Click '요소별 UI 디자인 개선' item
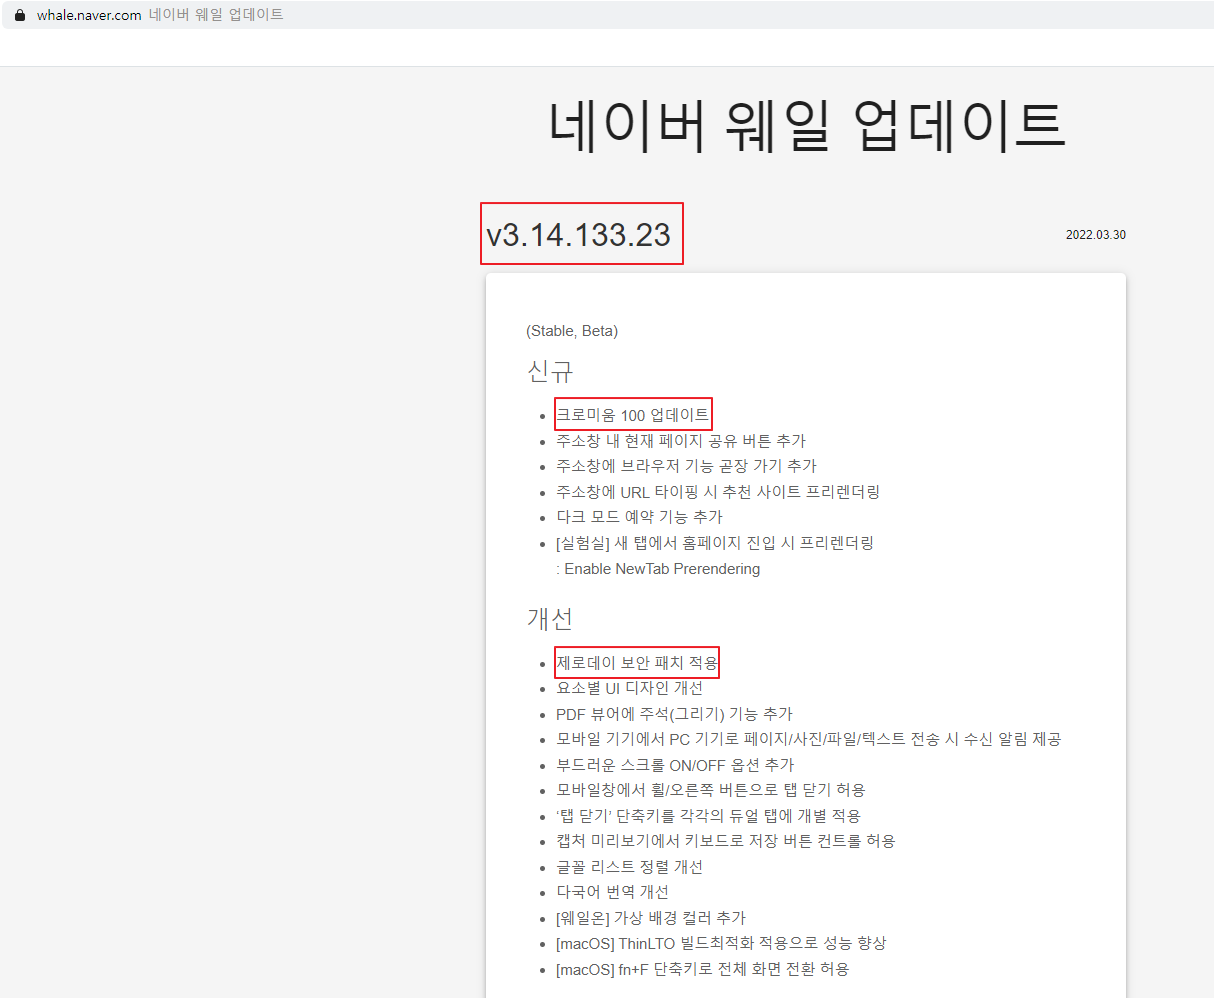 (630, 688)
